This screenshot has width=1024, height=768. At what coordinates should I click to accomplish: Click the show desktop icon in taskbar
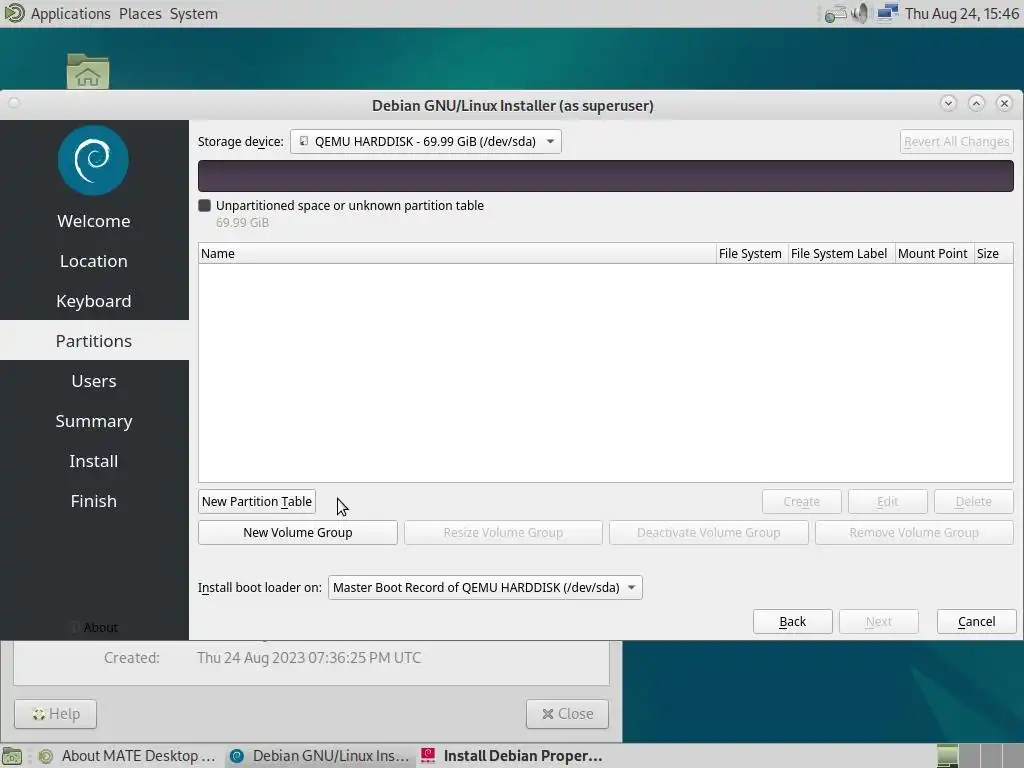[x=12, y=756]
